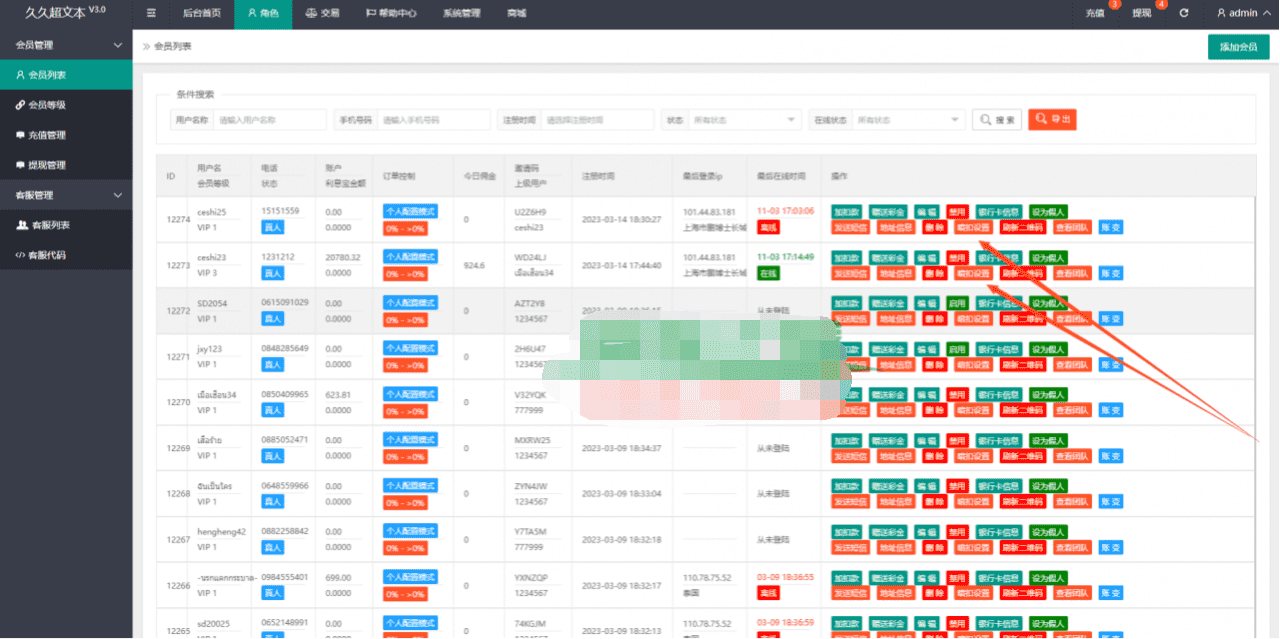Set user ceshi23 as 假人
This screenshot has width=1280, height=639.
pyautogui.click(x=1048, y=258)
